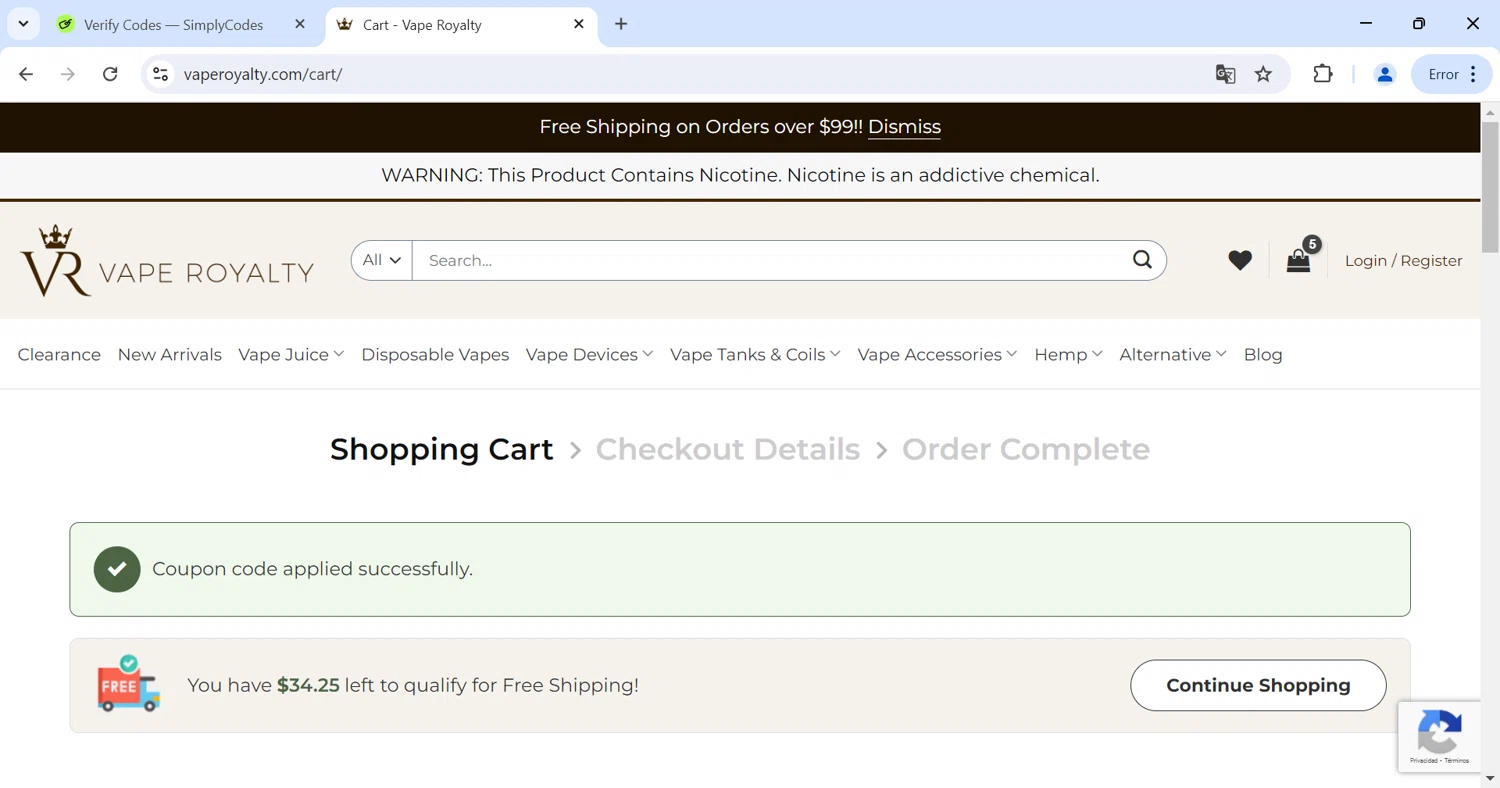1500x788 pixels.
Task: View site information icon in address bar
Action: tap(160, 74)
